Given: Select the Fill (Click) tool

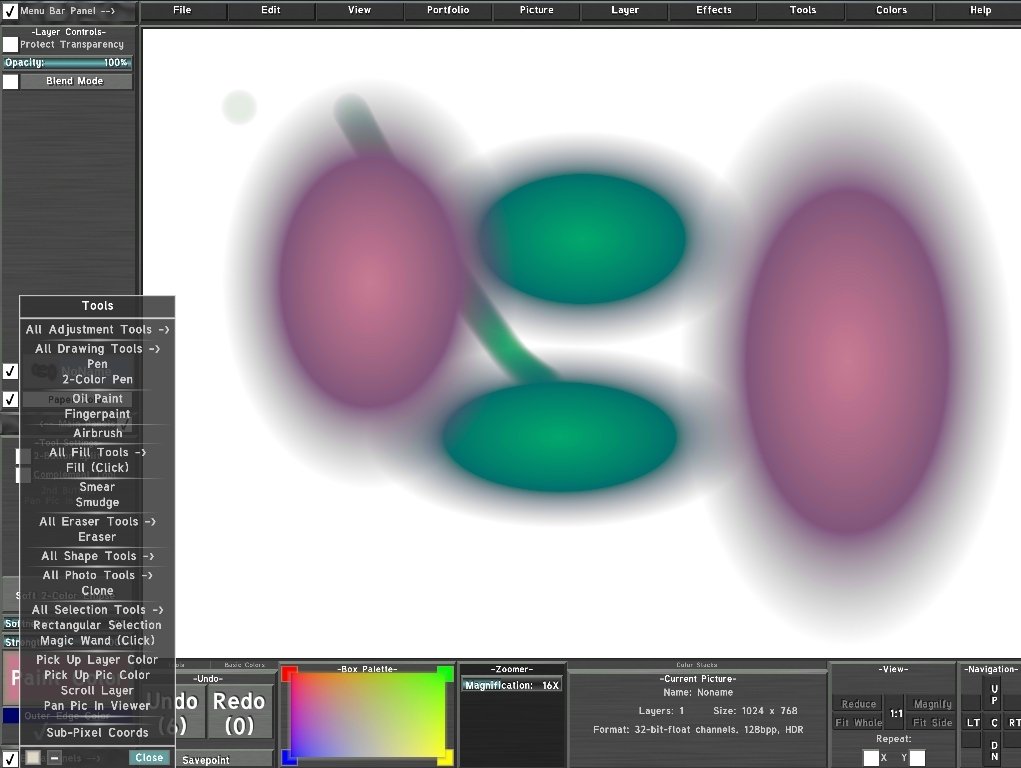Looking at the screenshot, I should click(97, 468).
